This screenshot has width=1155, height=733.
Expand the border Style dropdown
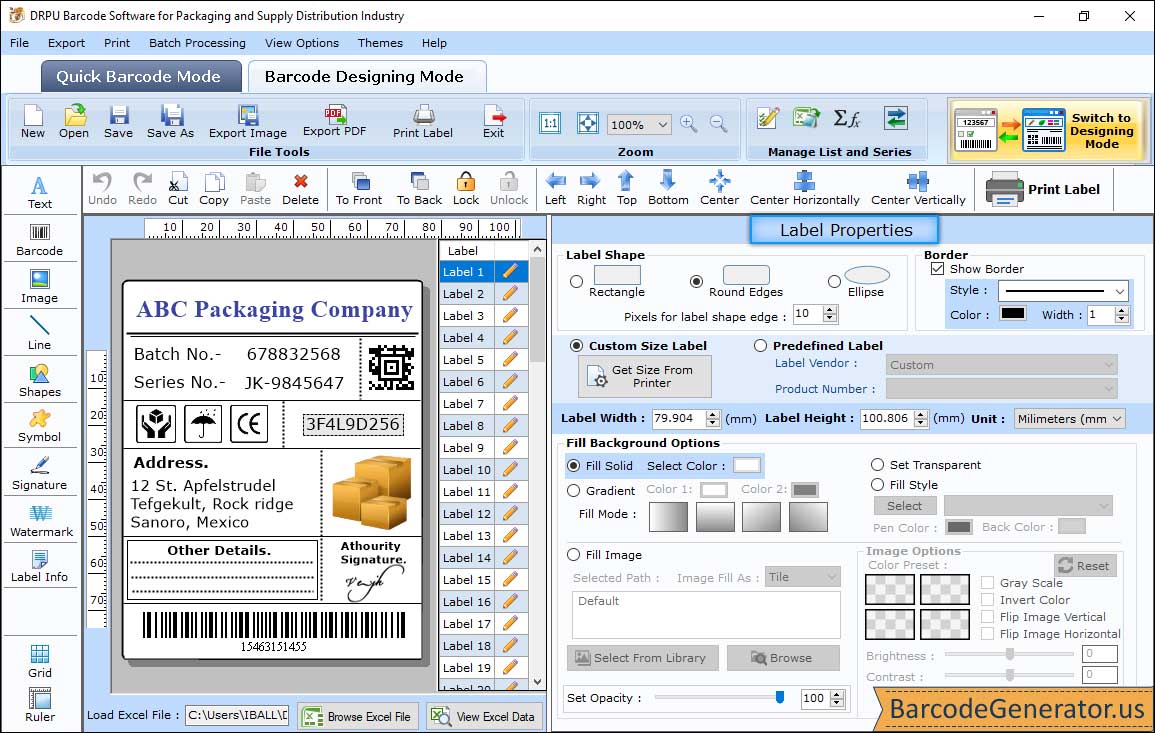tap(1063, 291)
